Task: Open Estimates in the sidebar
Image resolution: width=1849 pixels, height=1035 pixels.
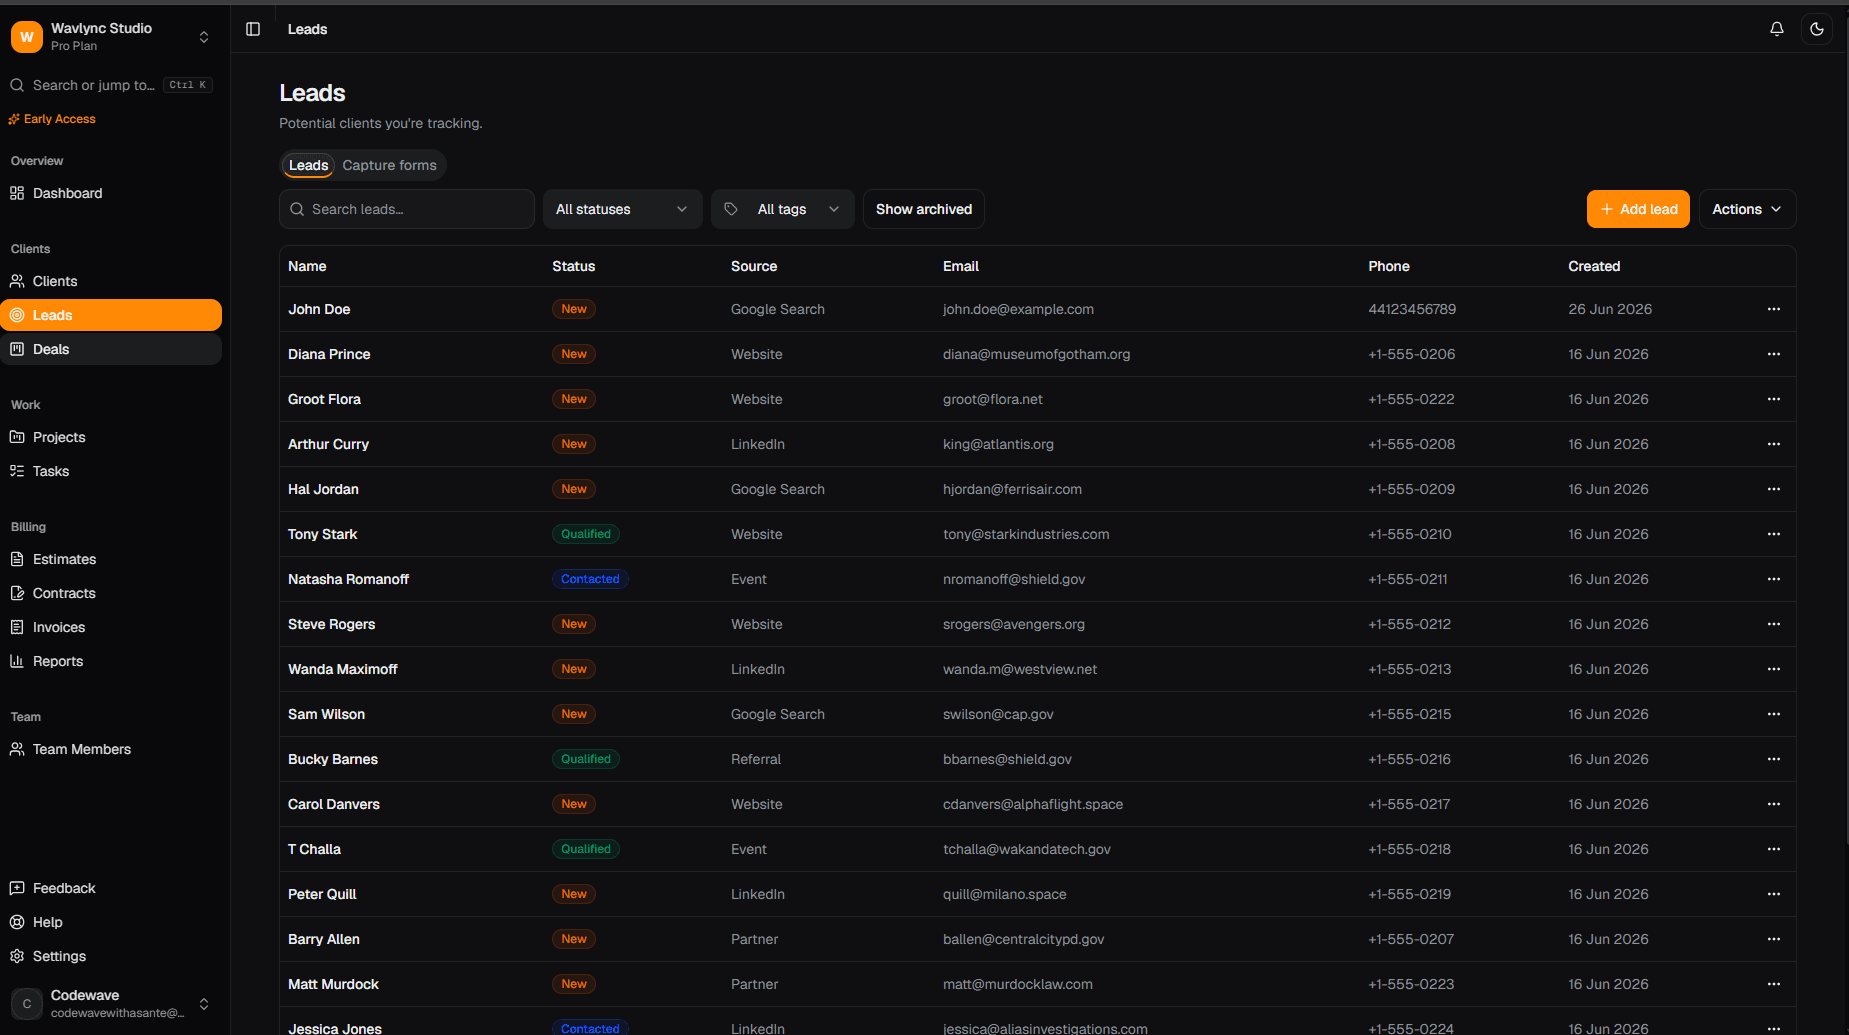Action: tap(111, 559)
